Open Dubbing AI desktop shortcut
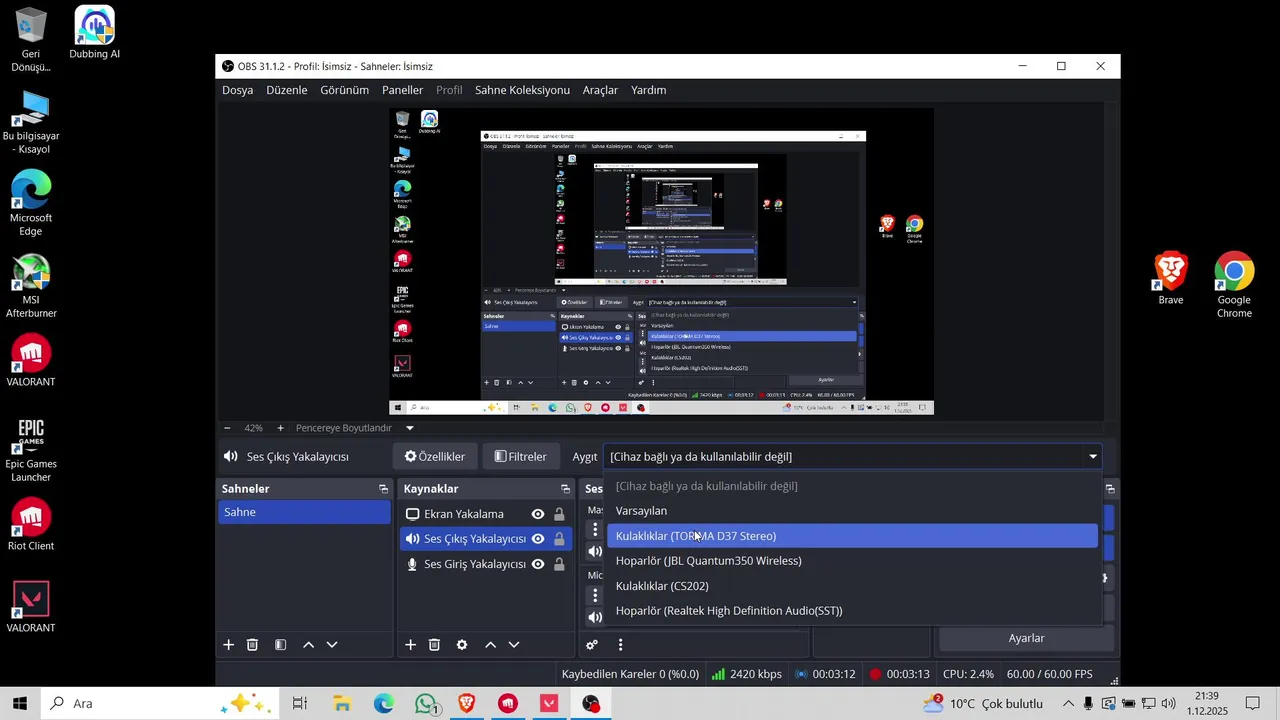Screen dimensions: 1280x720 [95, 32]
